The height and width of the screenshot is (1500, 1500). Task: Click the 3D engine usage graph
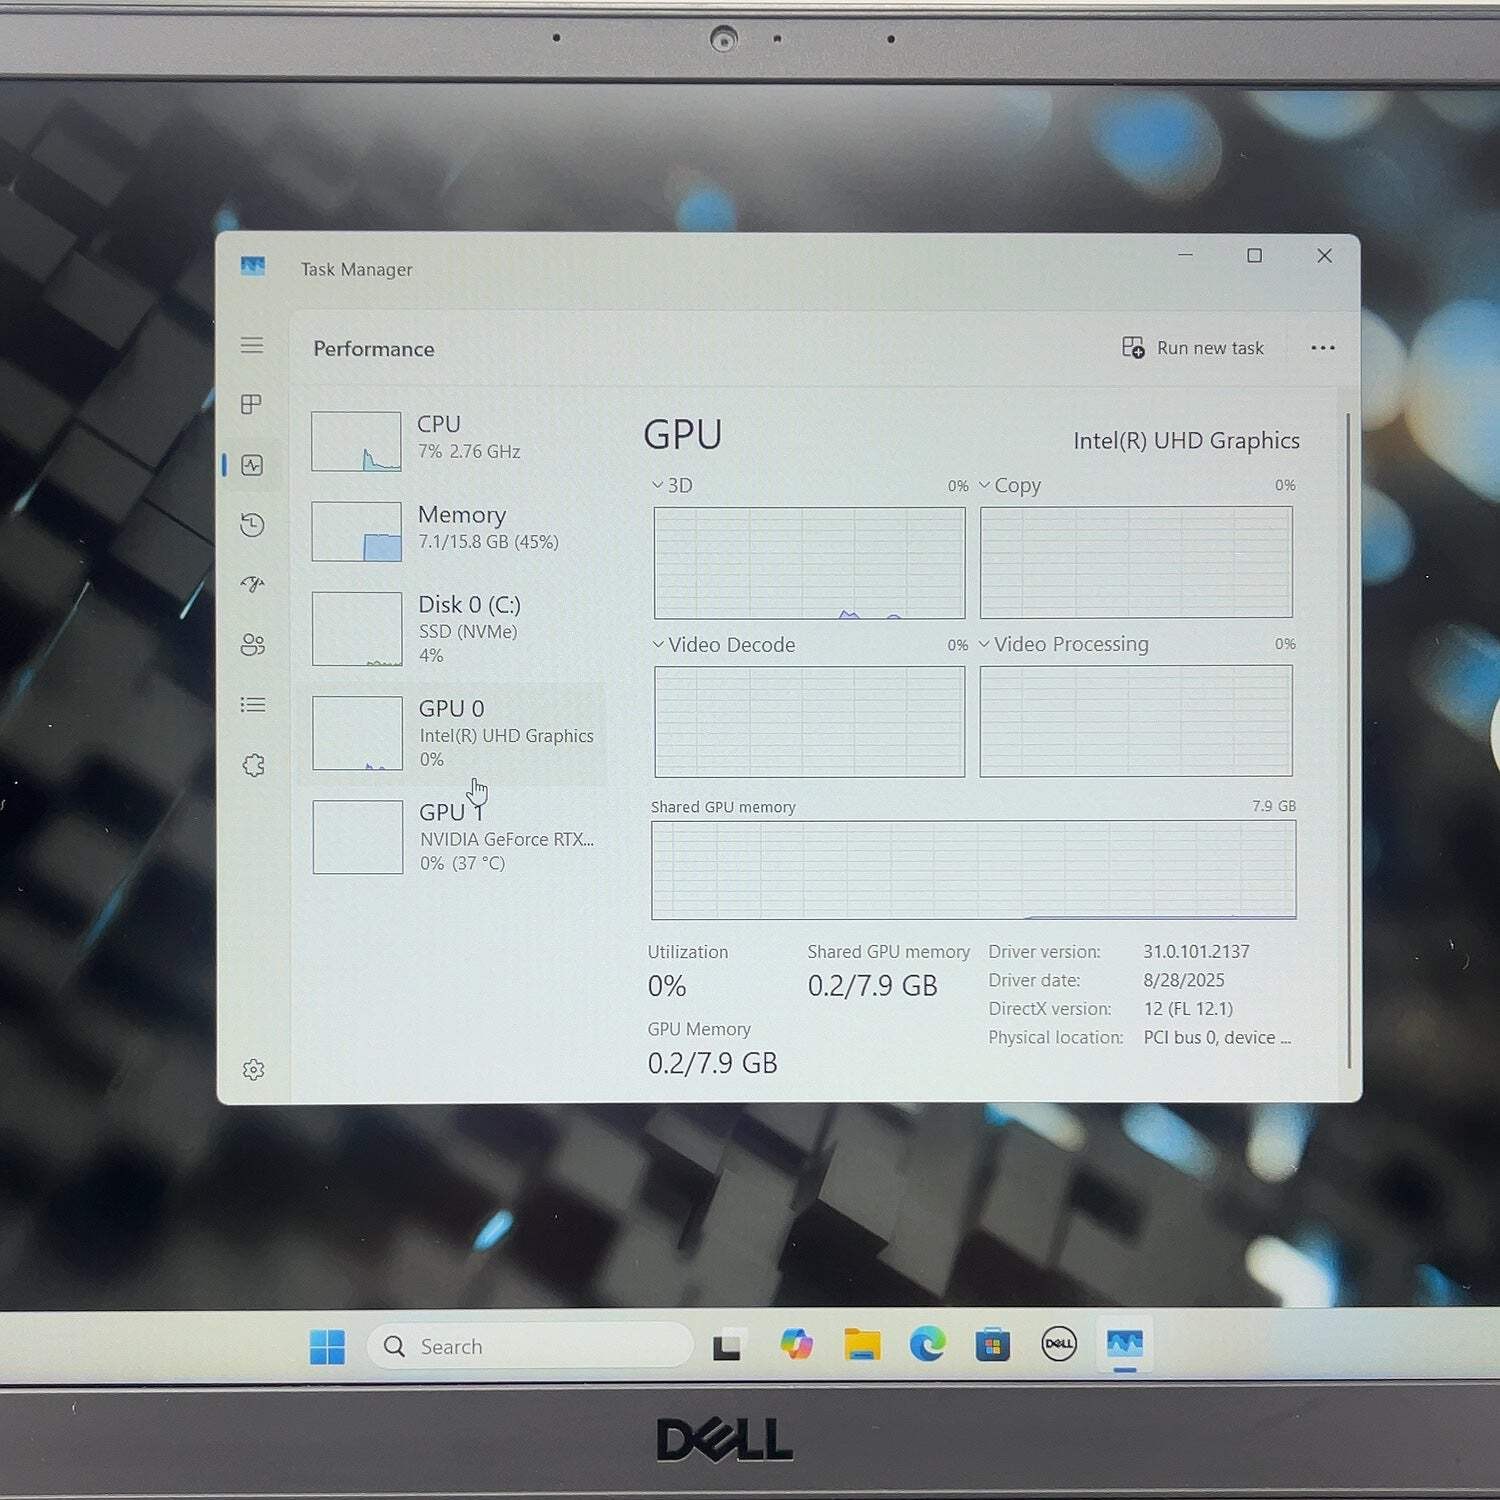pyautogui.click(x=809, y=563)
